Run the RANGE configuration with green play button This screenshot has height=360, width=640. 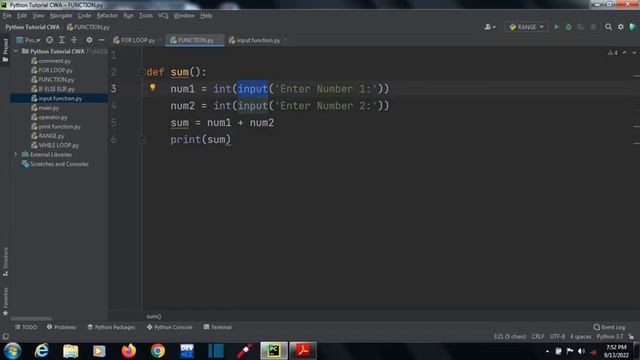(556, 27)
